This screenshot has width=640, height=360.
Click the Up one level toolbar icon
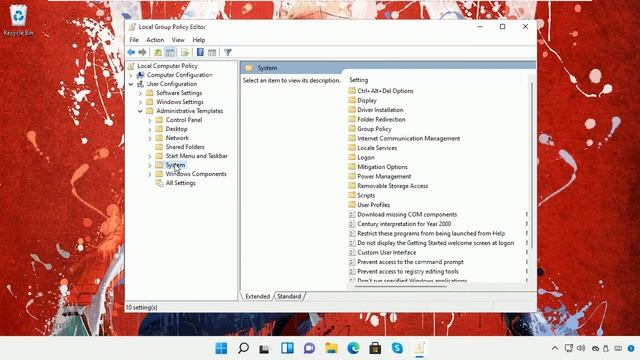158,52
